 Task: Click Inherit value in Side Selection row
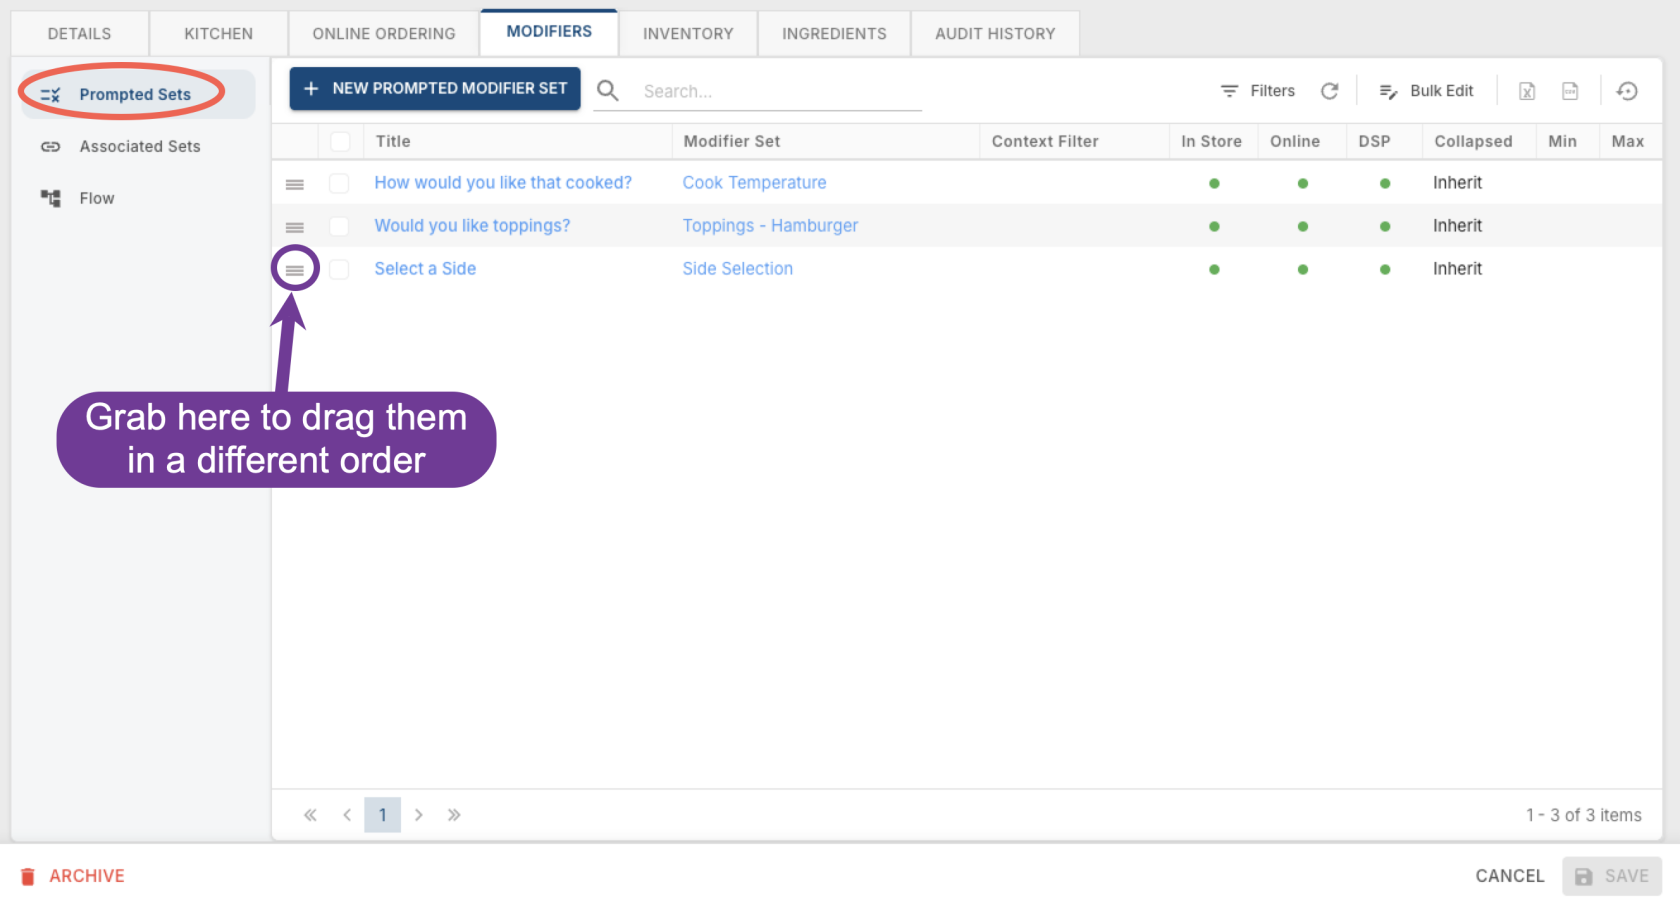[x=1457, y=269]
